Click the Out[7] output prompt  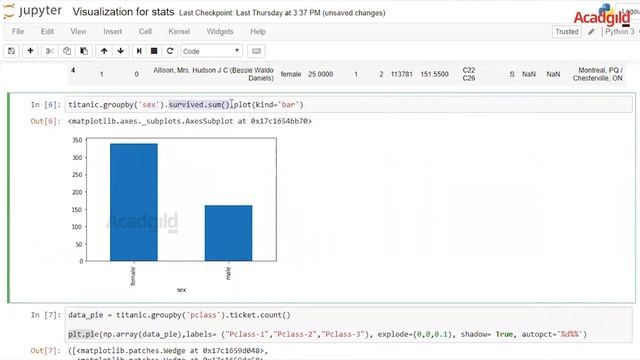[45, 351]
